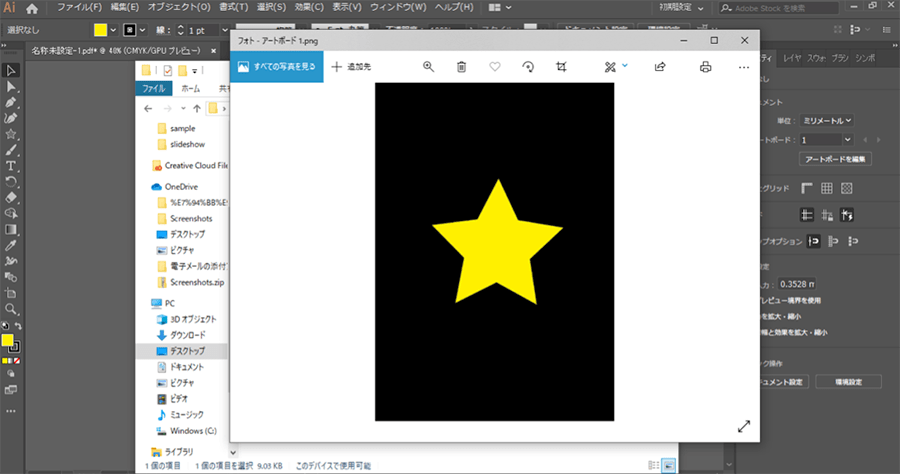900x474 pixels.
Task: Click the yellow fill swatch in toolbar
Action: 8,340
